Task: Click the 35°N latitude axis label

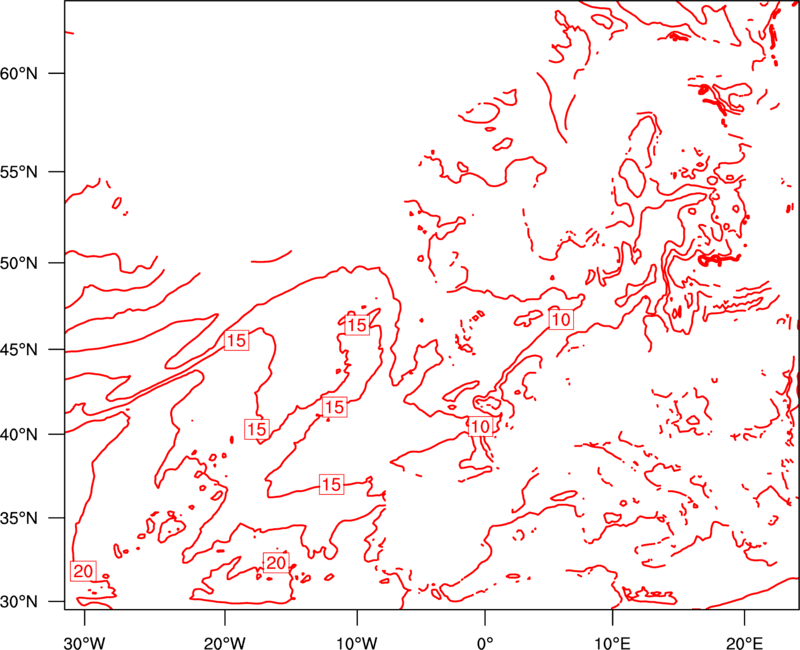Action: pos(18,518)
